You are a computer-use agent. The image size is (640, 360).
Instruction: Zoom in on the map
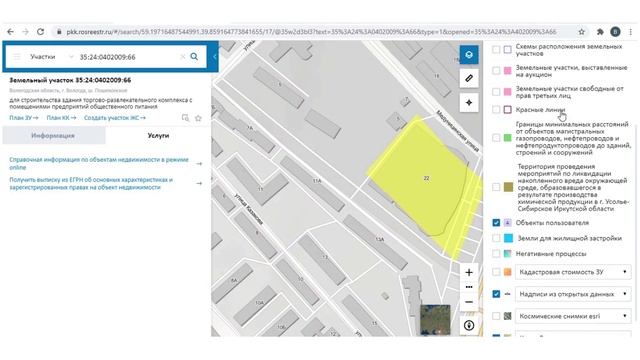coord(469,272)
